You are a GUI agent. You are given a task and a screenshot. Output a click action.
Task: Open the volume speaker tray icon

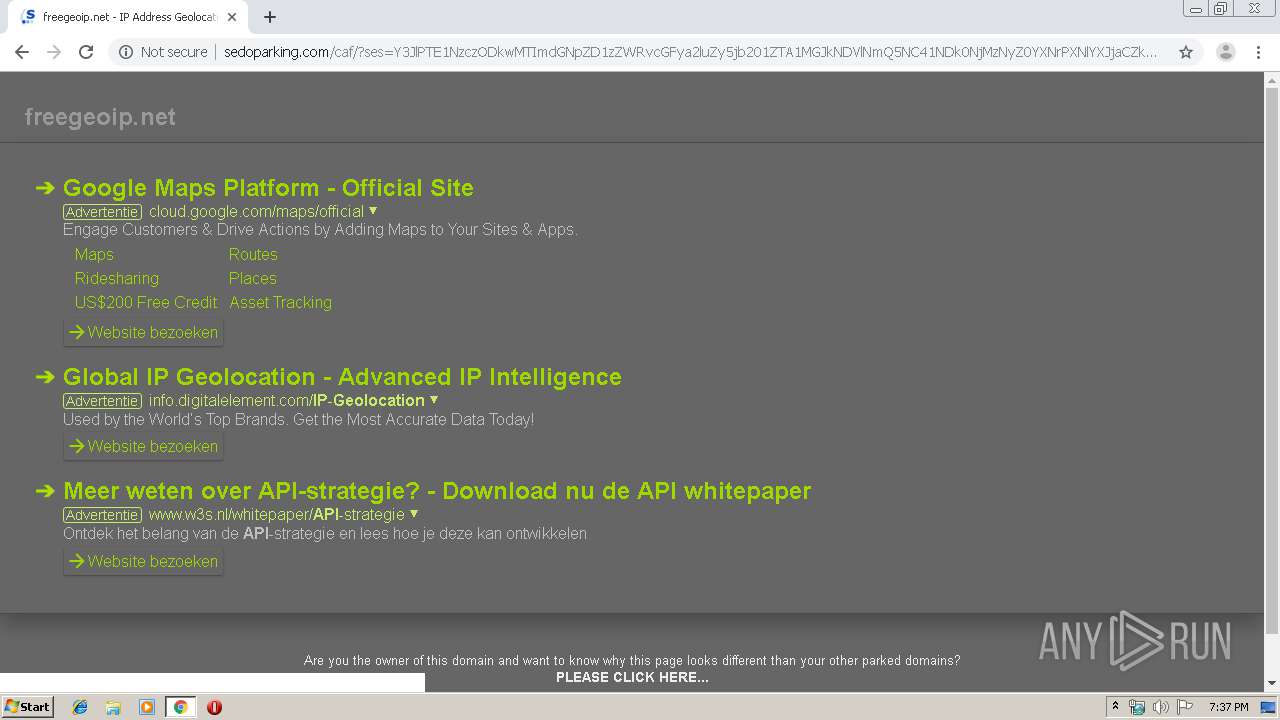[x=1161, y=707]
